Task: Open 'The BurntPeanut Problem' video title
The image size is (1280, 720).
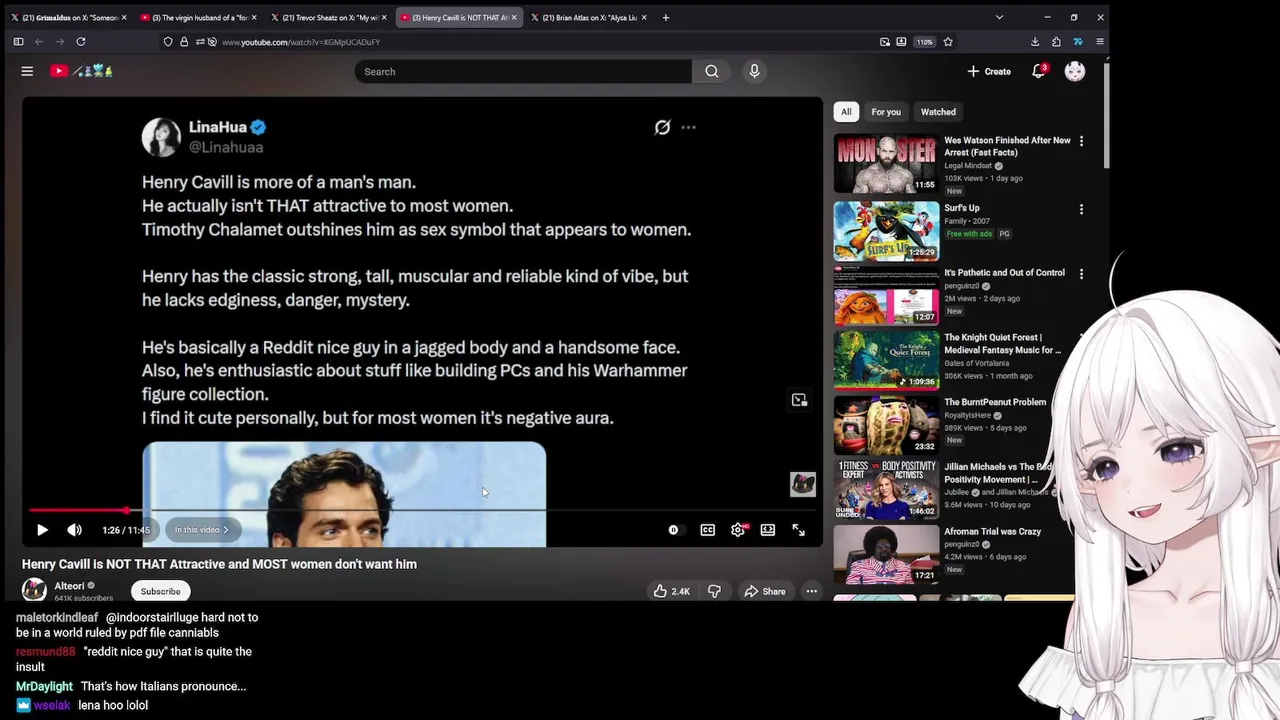Action: click(x=995, y=402)
